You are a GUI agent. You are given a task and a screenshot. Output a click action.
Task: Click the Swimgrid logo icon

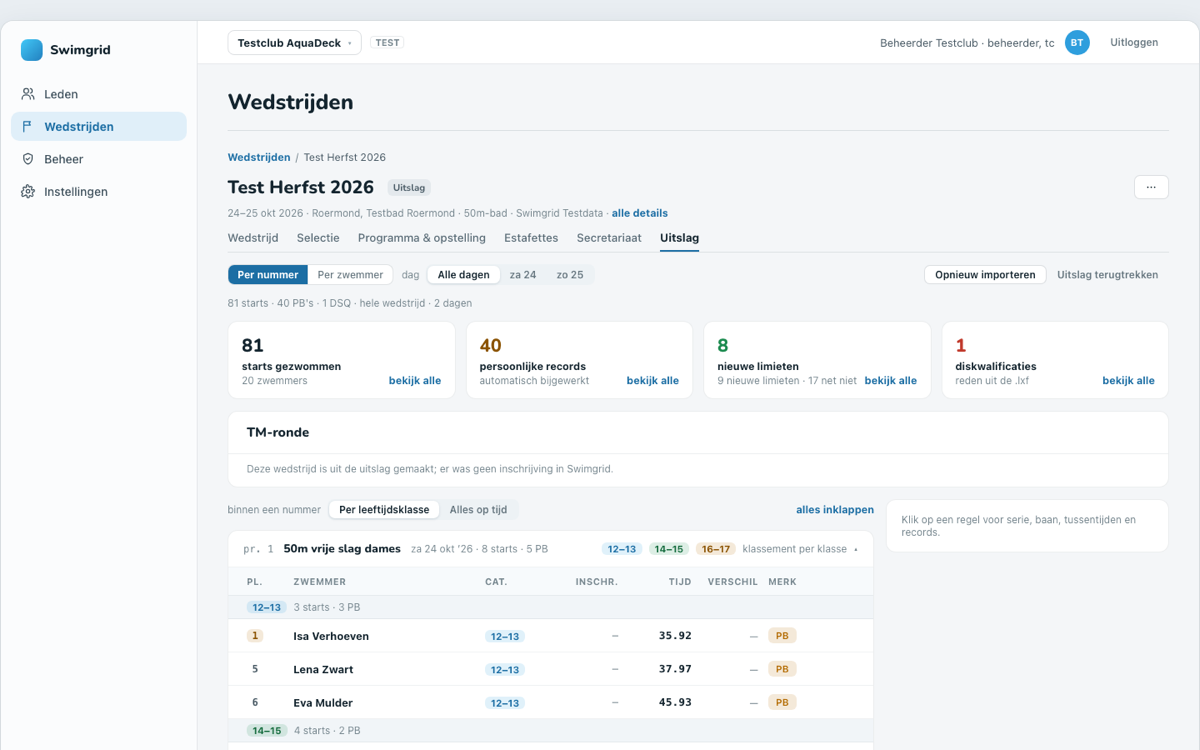(x=32, y=50)
